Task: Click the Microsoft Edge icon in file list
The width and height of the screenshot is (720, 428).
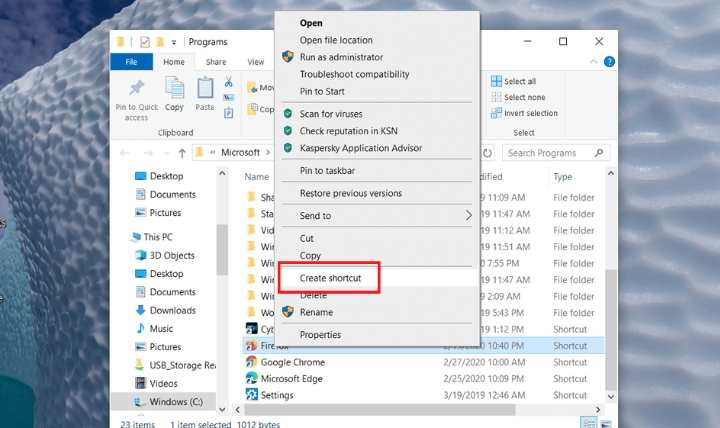Action: pos(252,378)
